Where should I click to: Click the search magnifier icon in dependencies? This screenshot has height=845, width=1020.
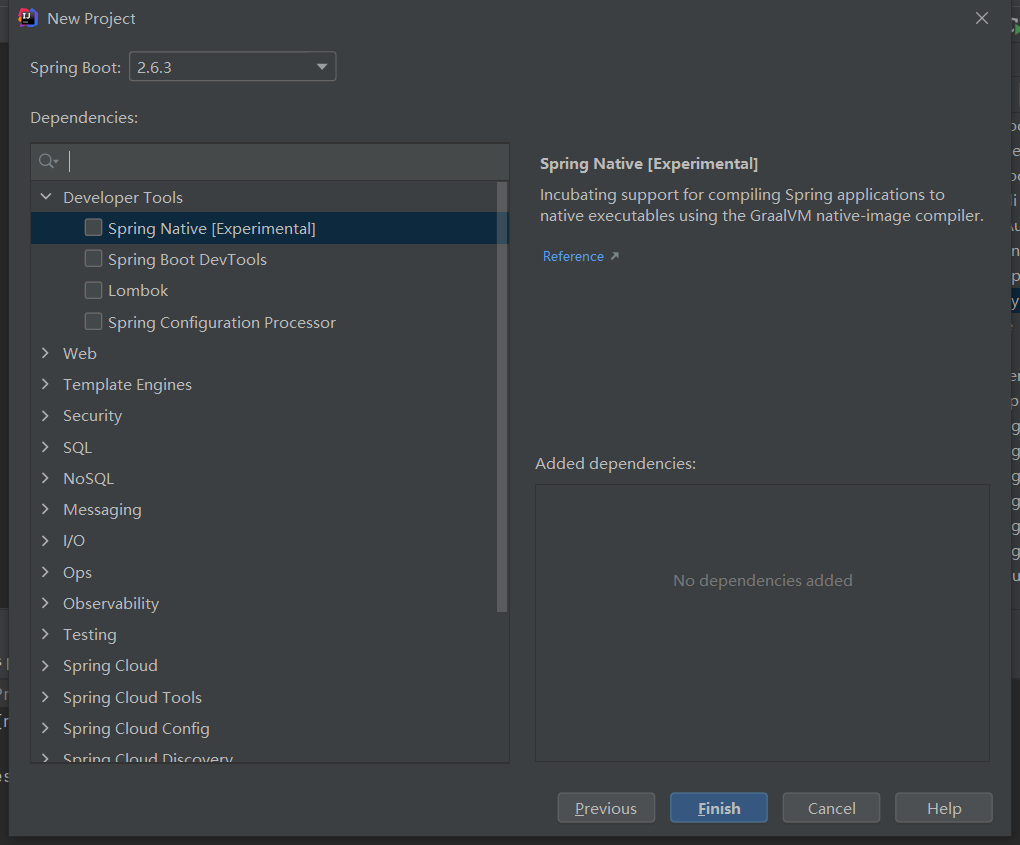click(x=47, y=161)
